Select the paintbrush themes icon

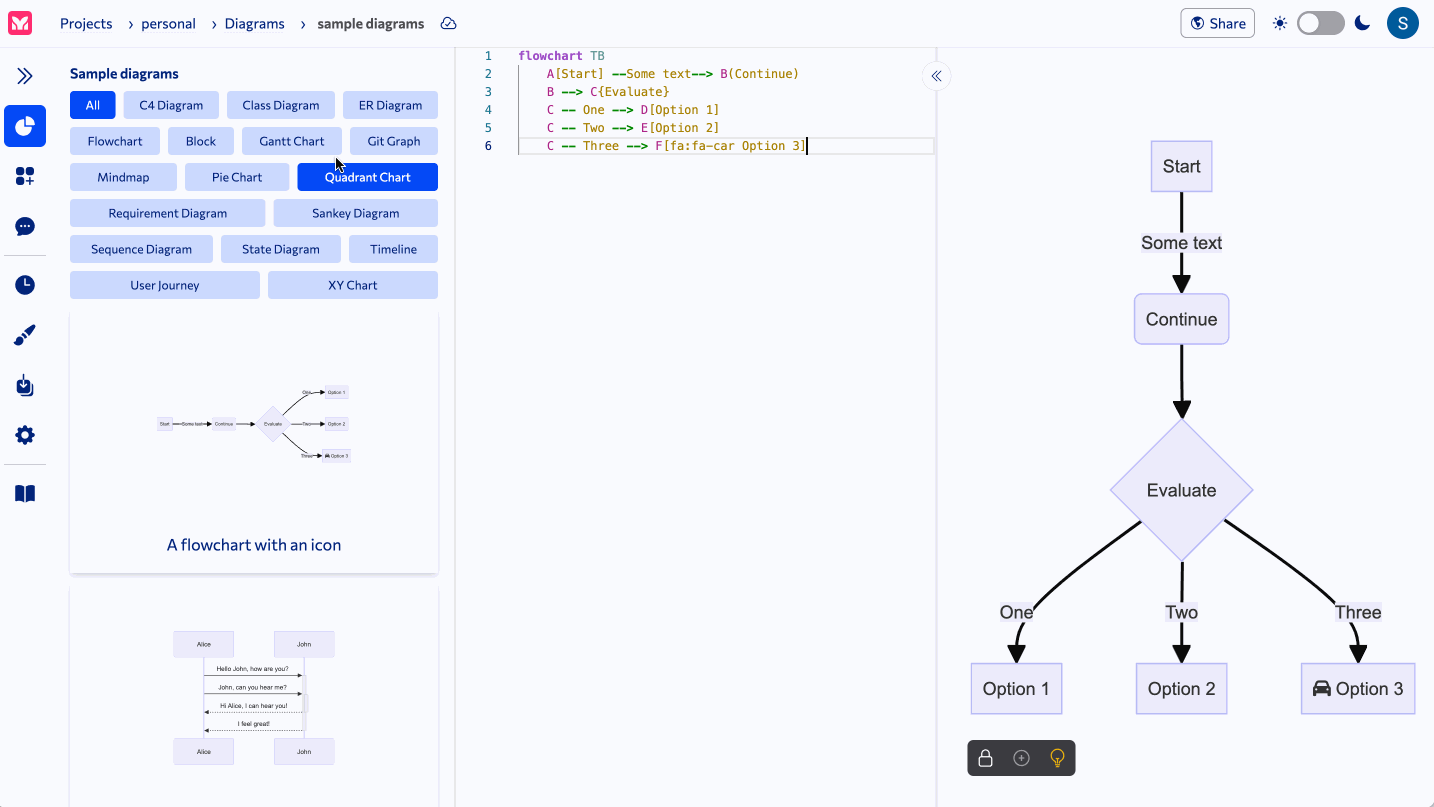(x=25, y=334)
